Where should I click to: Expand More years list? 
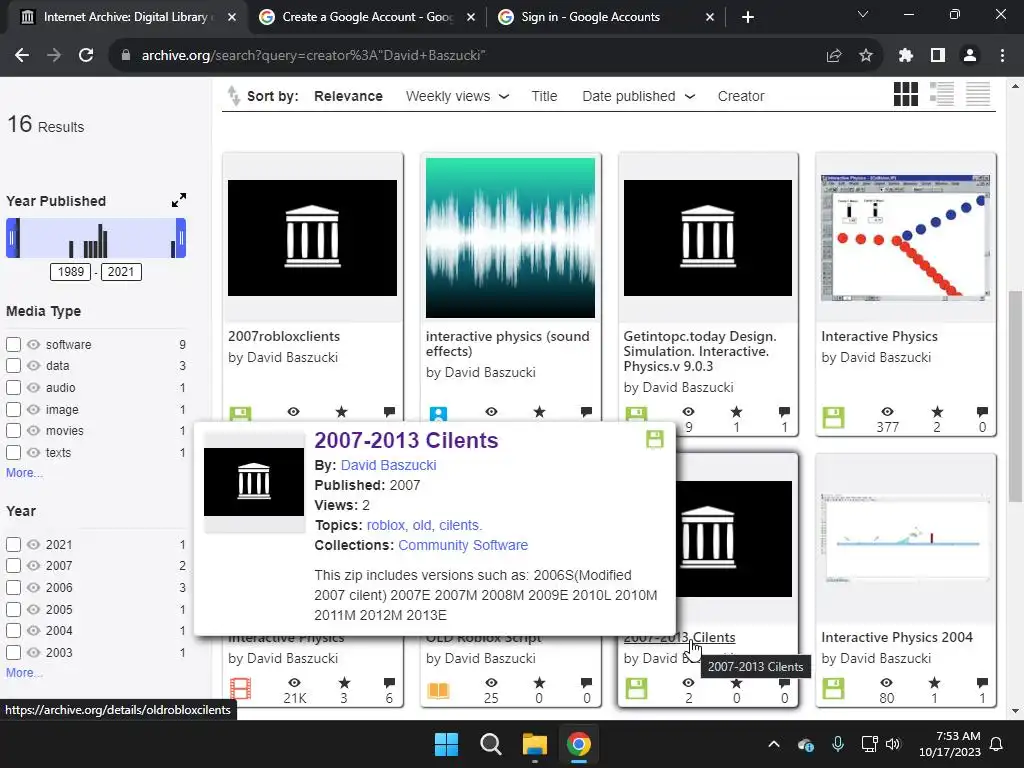24,673
